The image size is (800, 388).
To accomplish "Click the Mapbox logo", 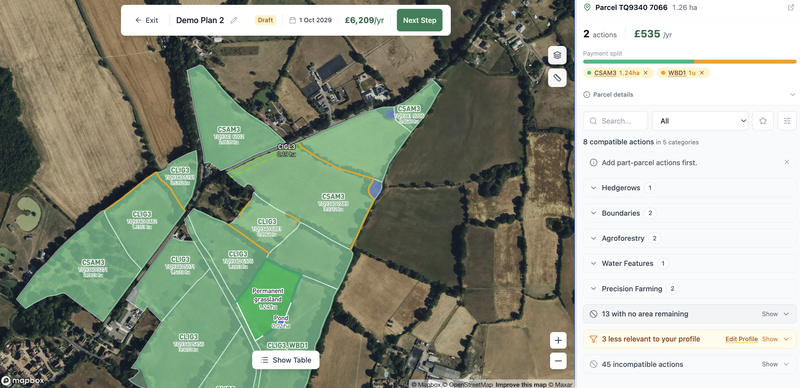I will [22, 381].
